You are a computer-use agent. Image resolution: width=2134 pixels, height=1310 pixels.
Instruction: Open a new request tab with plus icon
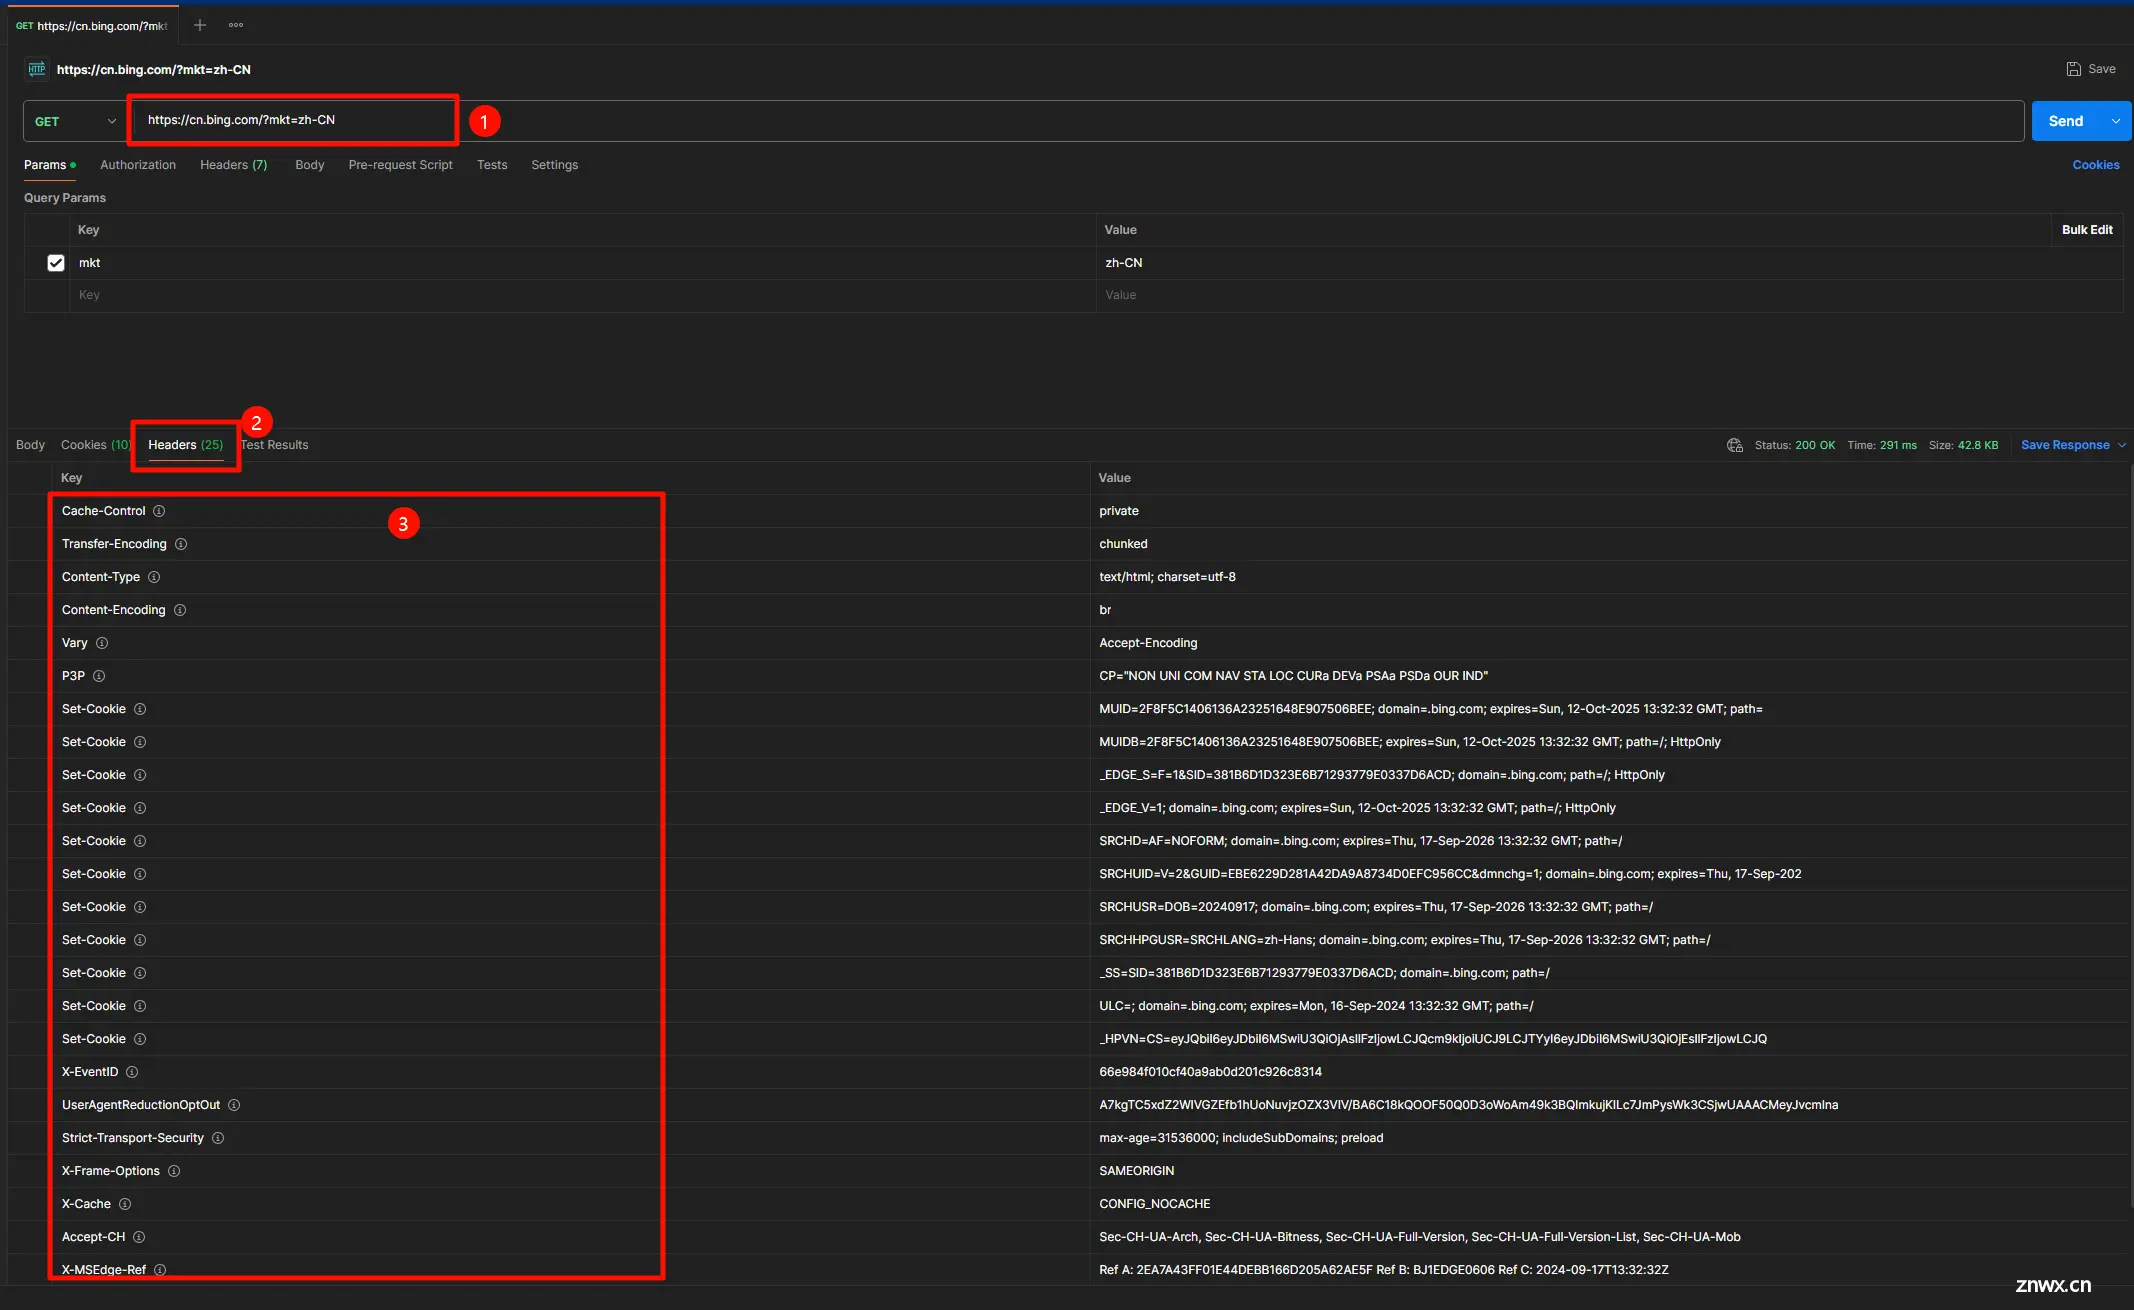click(200, 25)
